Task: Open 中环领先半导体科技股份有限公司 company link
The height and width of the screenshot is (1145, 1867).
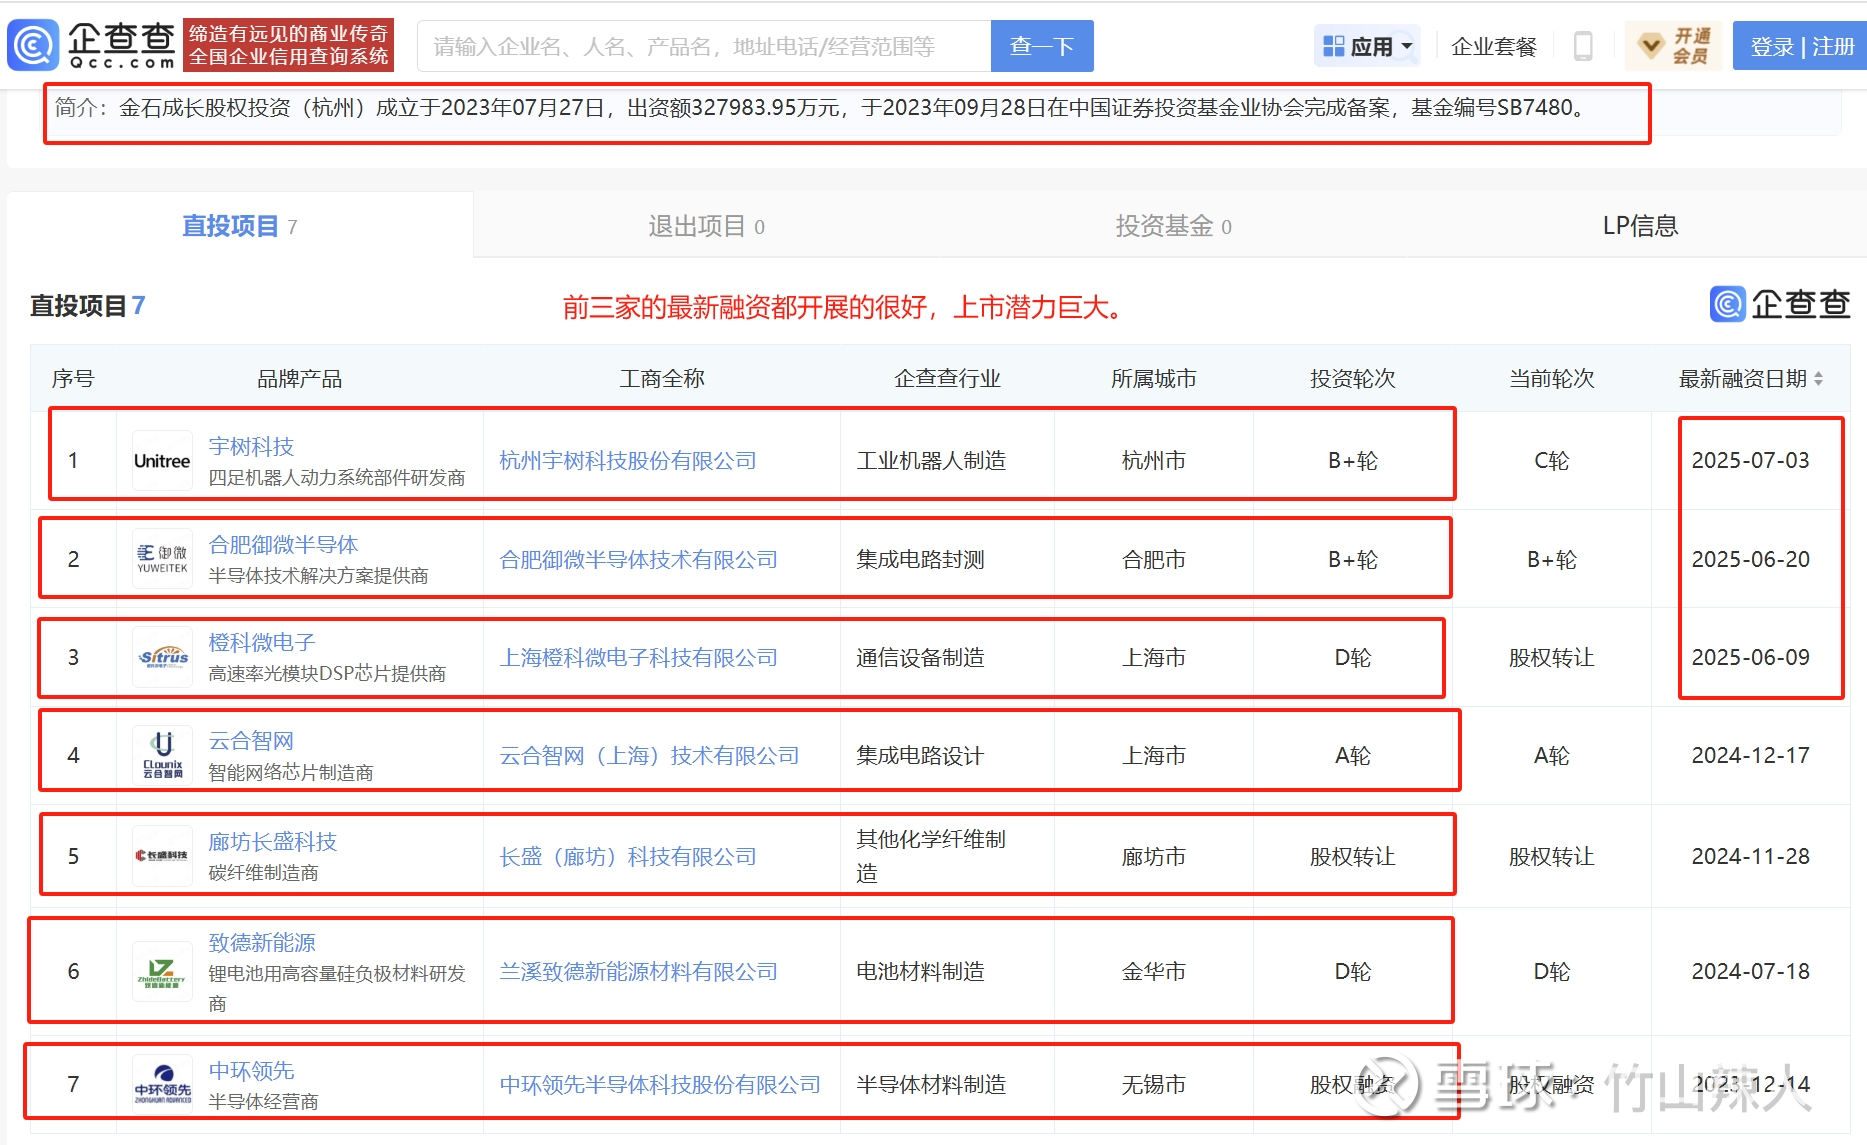Action: pyautogui.click(x=660, y=1085)
